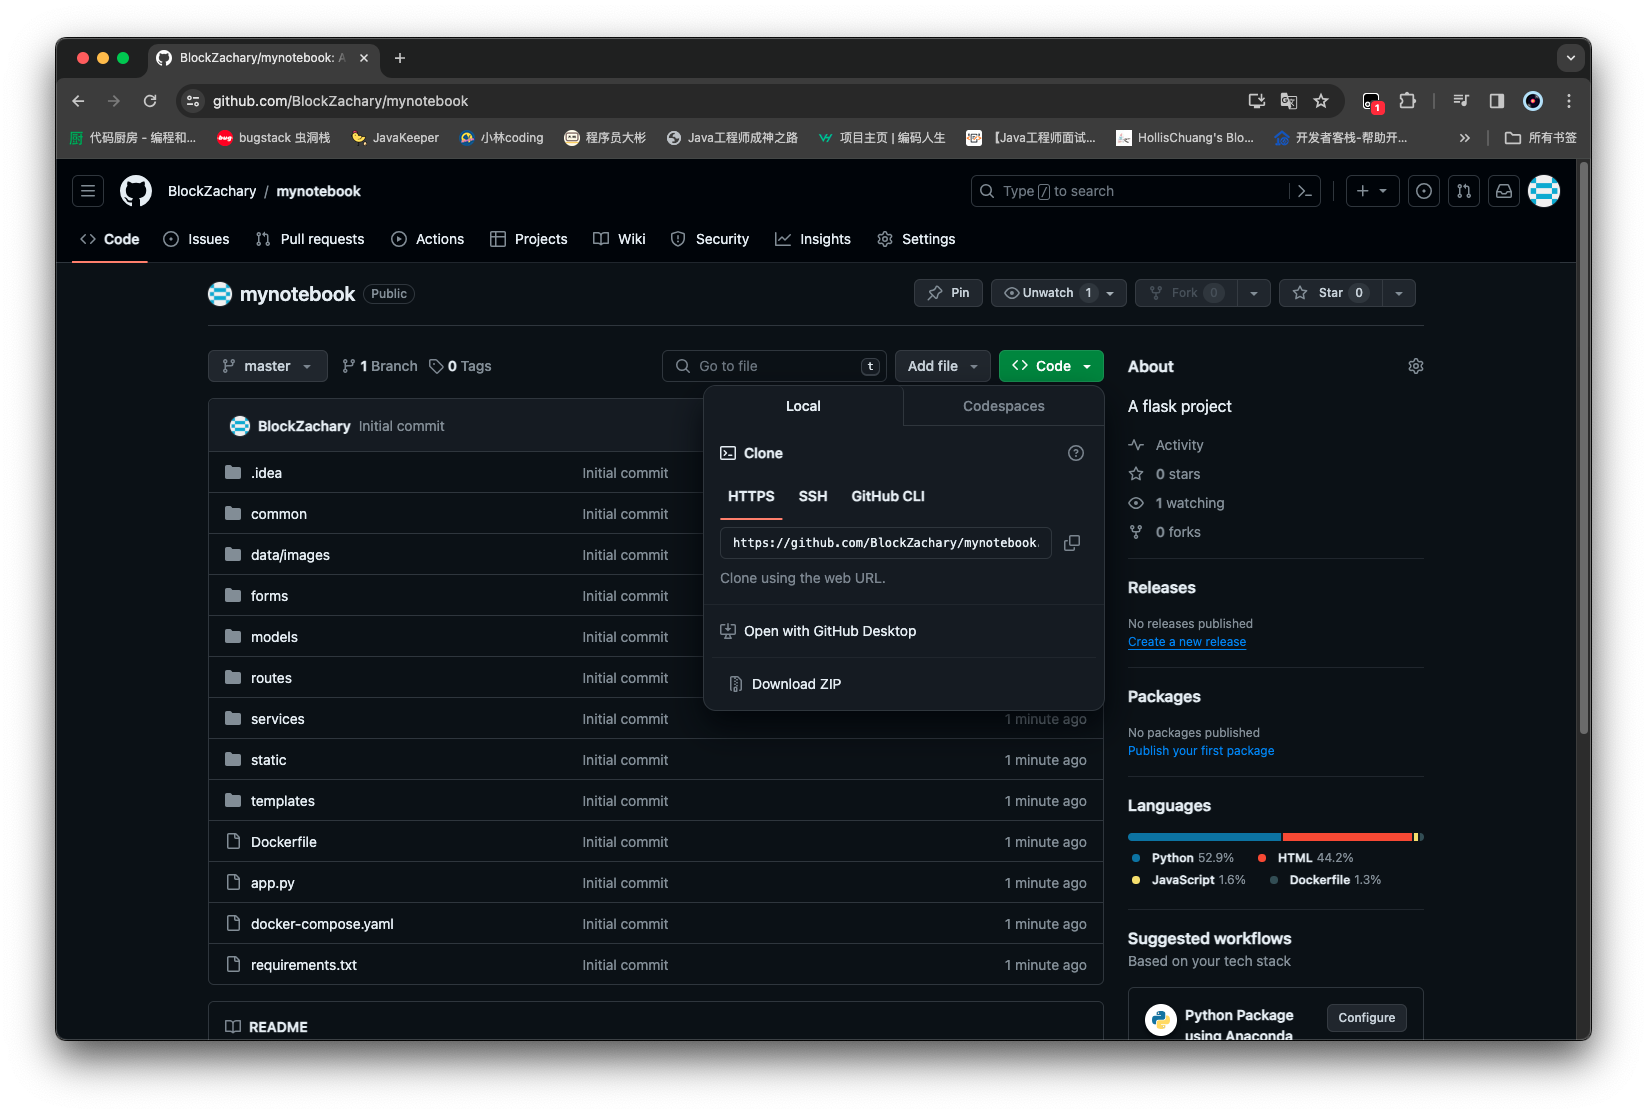Expand the Star lists arrow
The width and height of the screenshot is (1647, 1114).
(x=1399, y=293)
